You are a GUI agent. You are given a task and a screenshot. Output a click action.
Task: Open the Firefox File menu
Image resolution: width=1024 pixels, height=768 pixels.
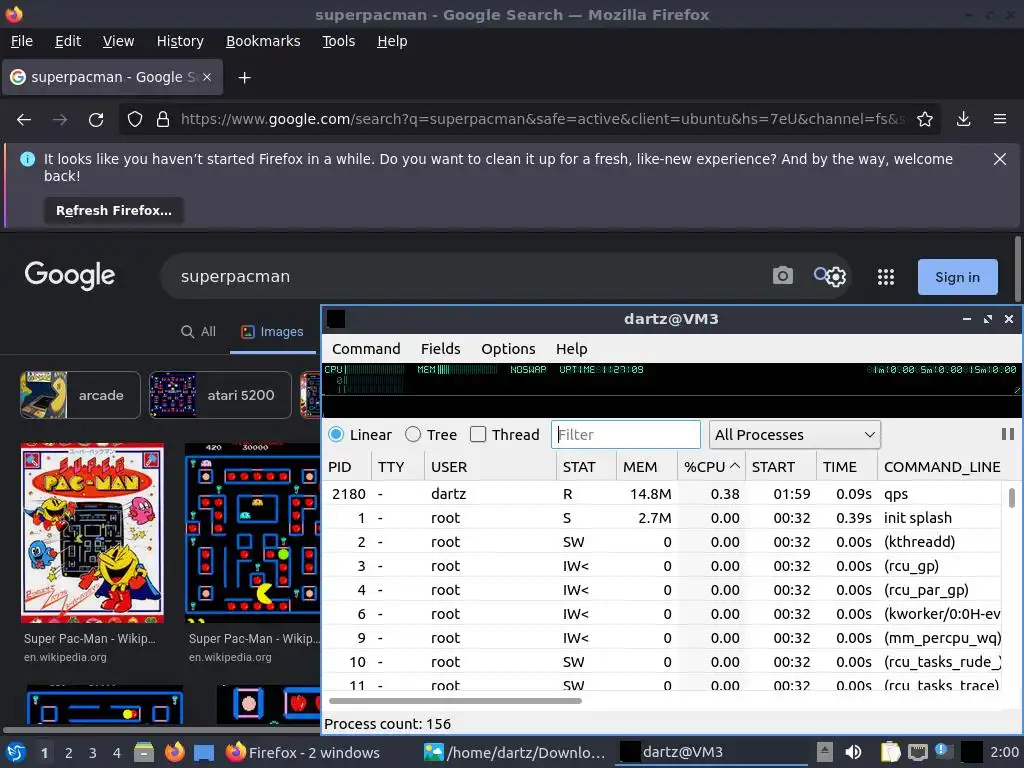coord(22,41)
